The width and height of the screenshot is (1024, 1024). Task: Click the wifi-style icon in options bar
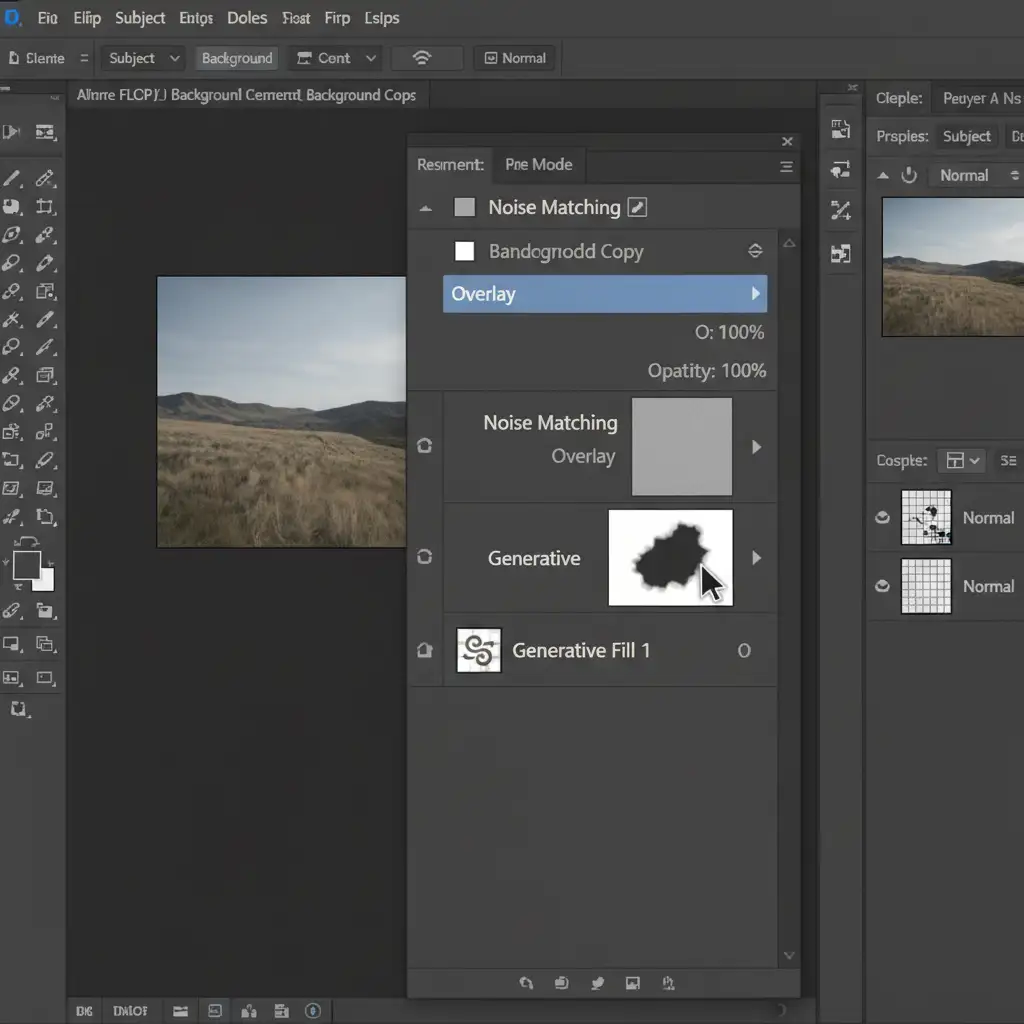point(422,58)
